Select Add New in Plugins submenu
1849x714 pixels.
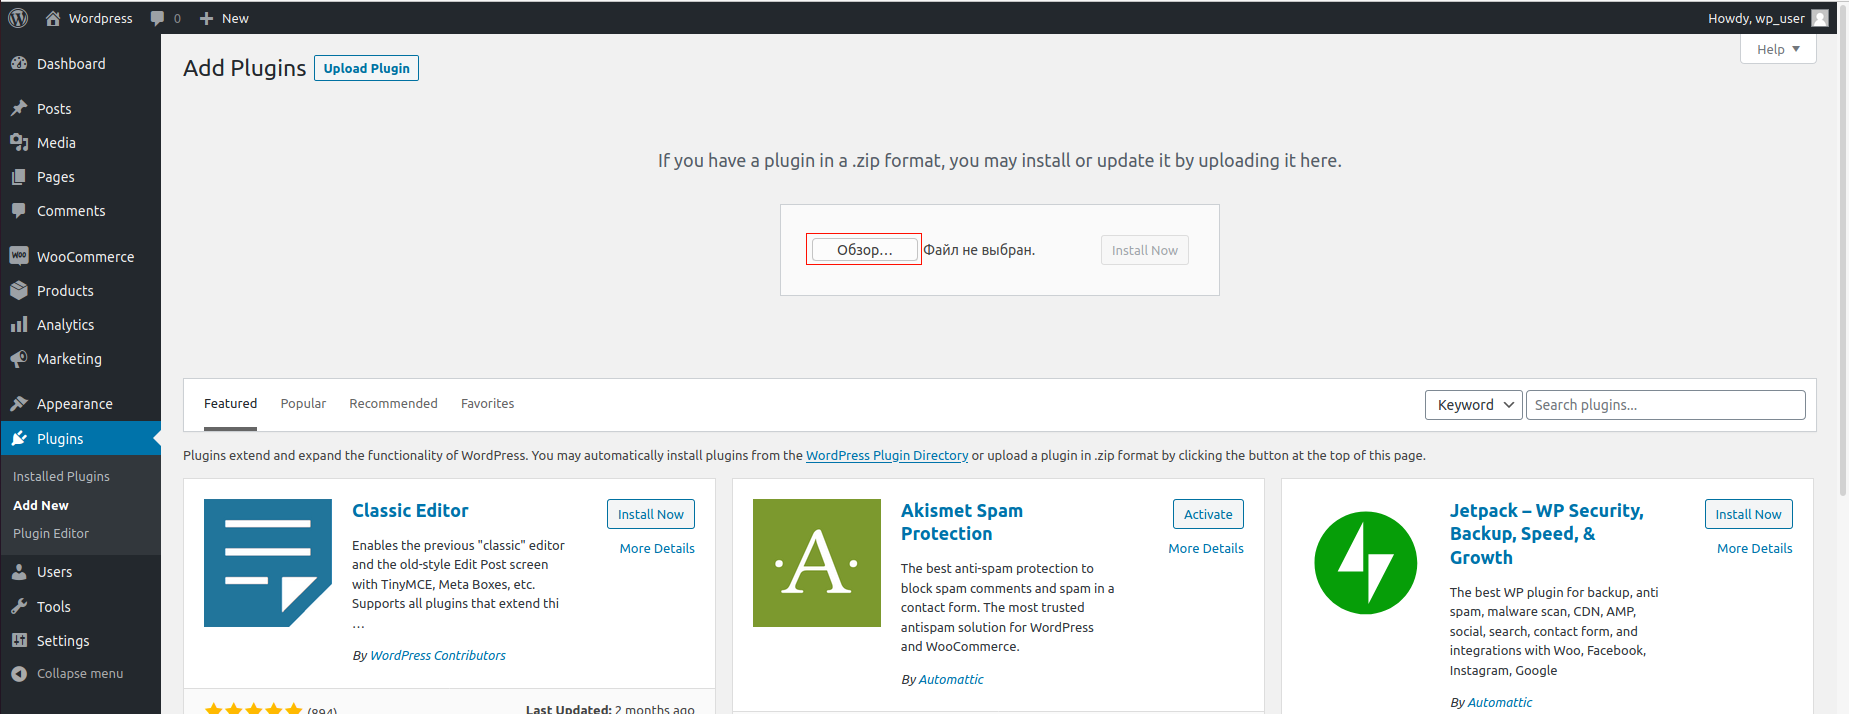point(41,506)
